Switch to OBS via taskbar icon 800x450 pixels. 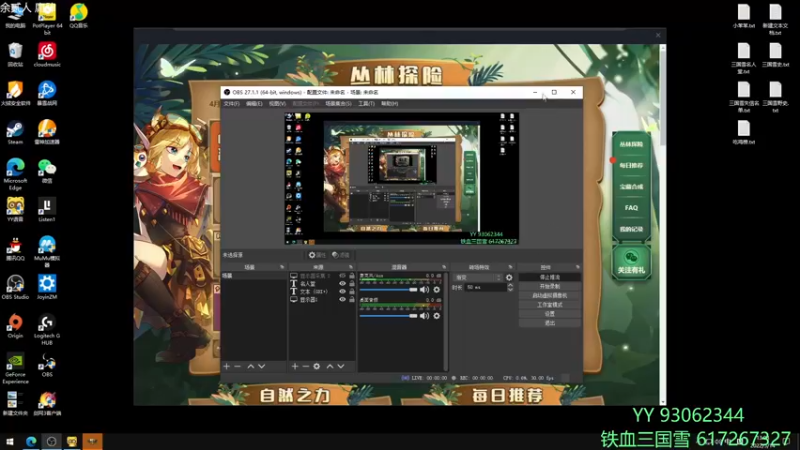(52, 441)
